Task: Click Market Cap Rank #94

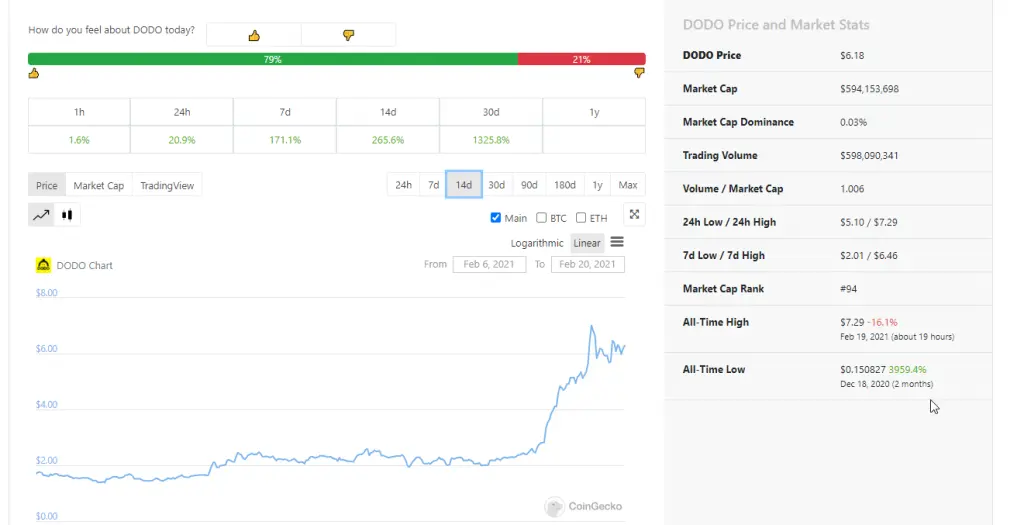Action: 848,289
